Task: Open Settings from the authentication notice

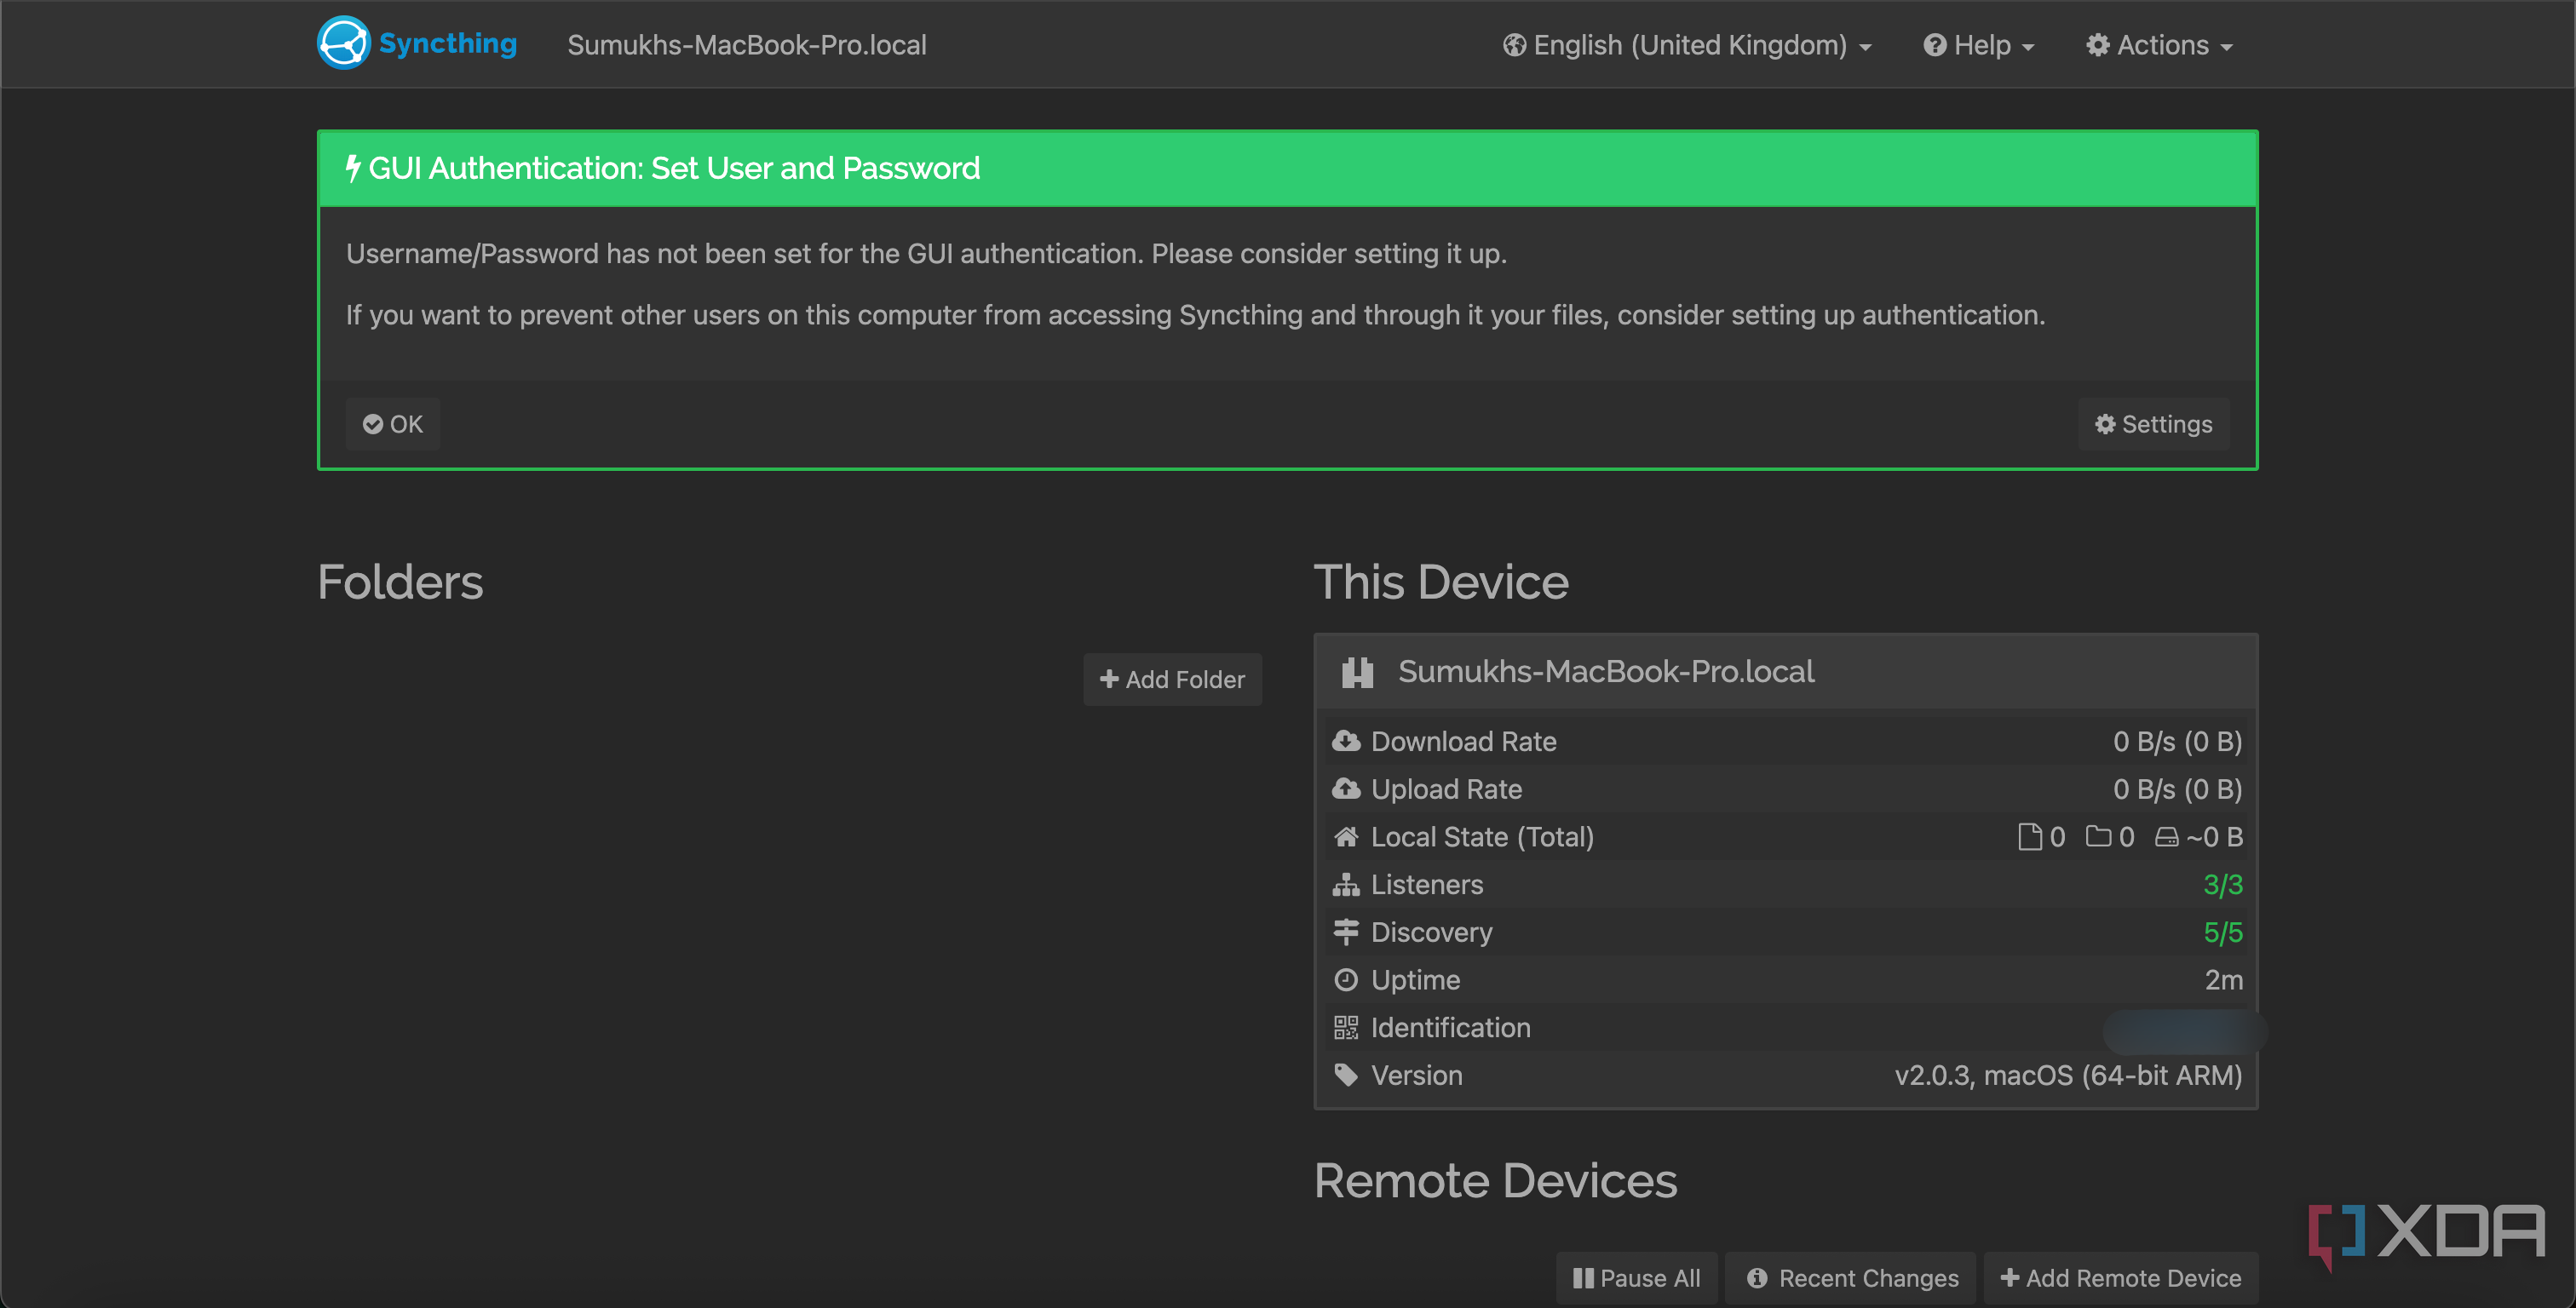Action: point(2153,424)
